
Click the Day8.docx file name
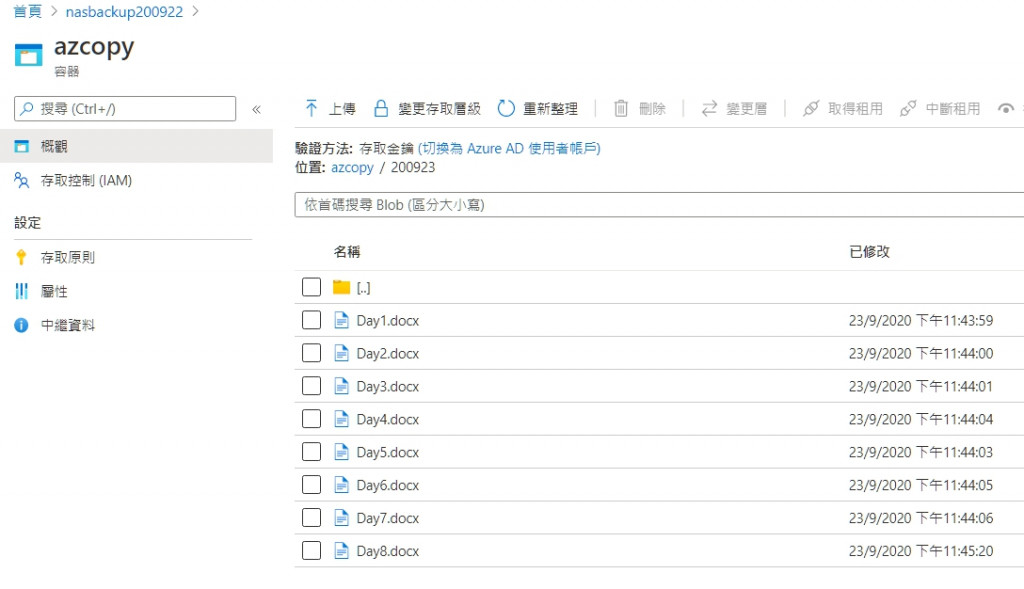point(387,551)
